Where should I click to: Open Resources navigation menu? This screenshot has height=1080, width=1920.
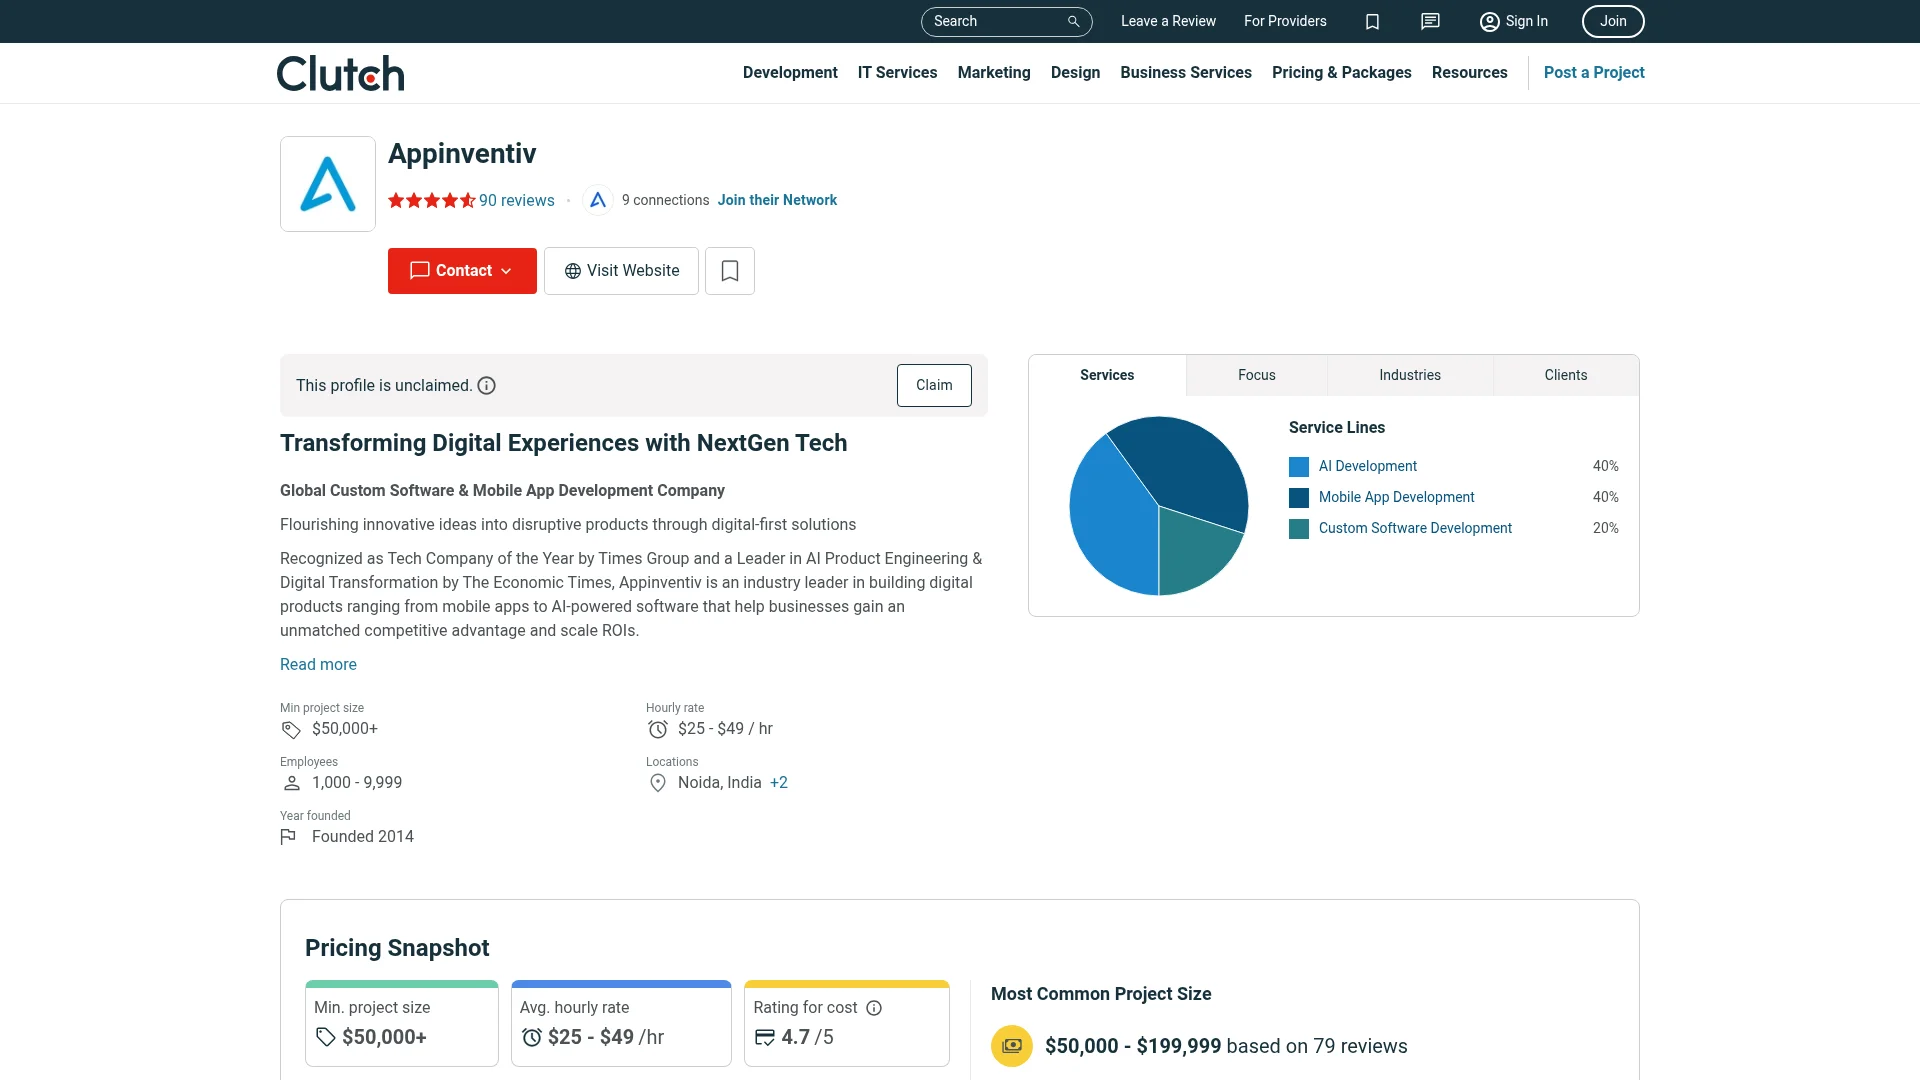click(1470, 73)
